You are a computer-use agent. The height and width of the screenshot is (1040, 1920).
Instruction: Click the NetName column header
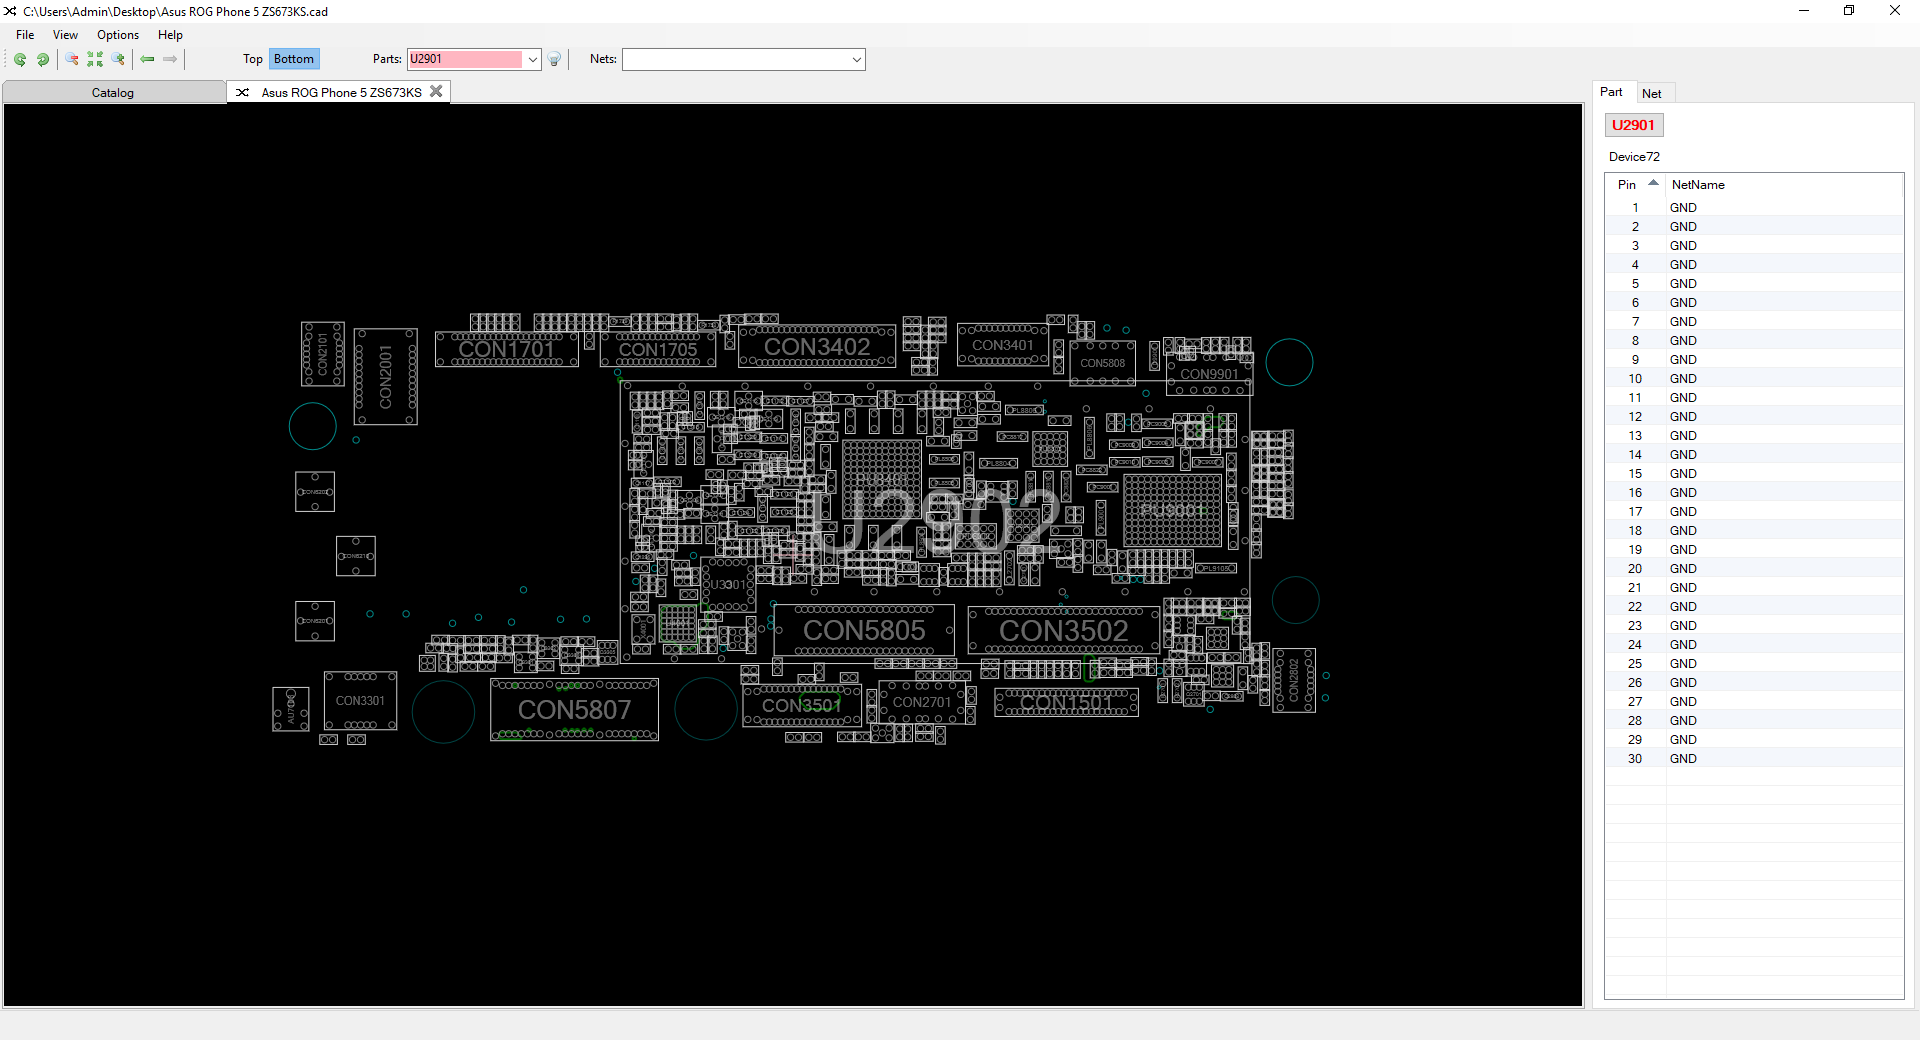1698,185
